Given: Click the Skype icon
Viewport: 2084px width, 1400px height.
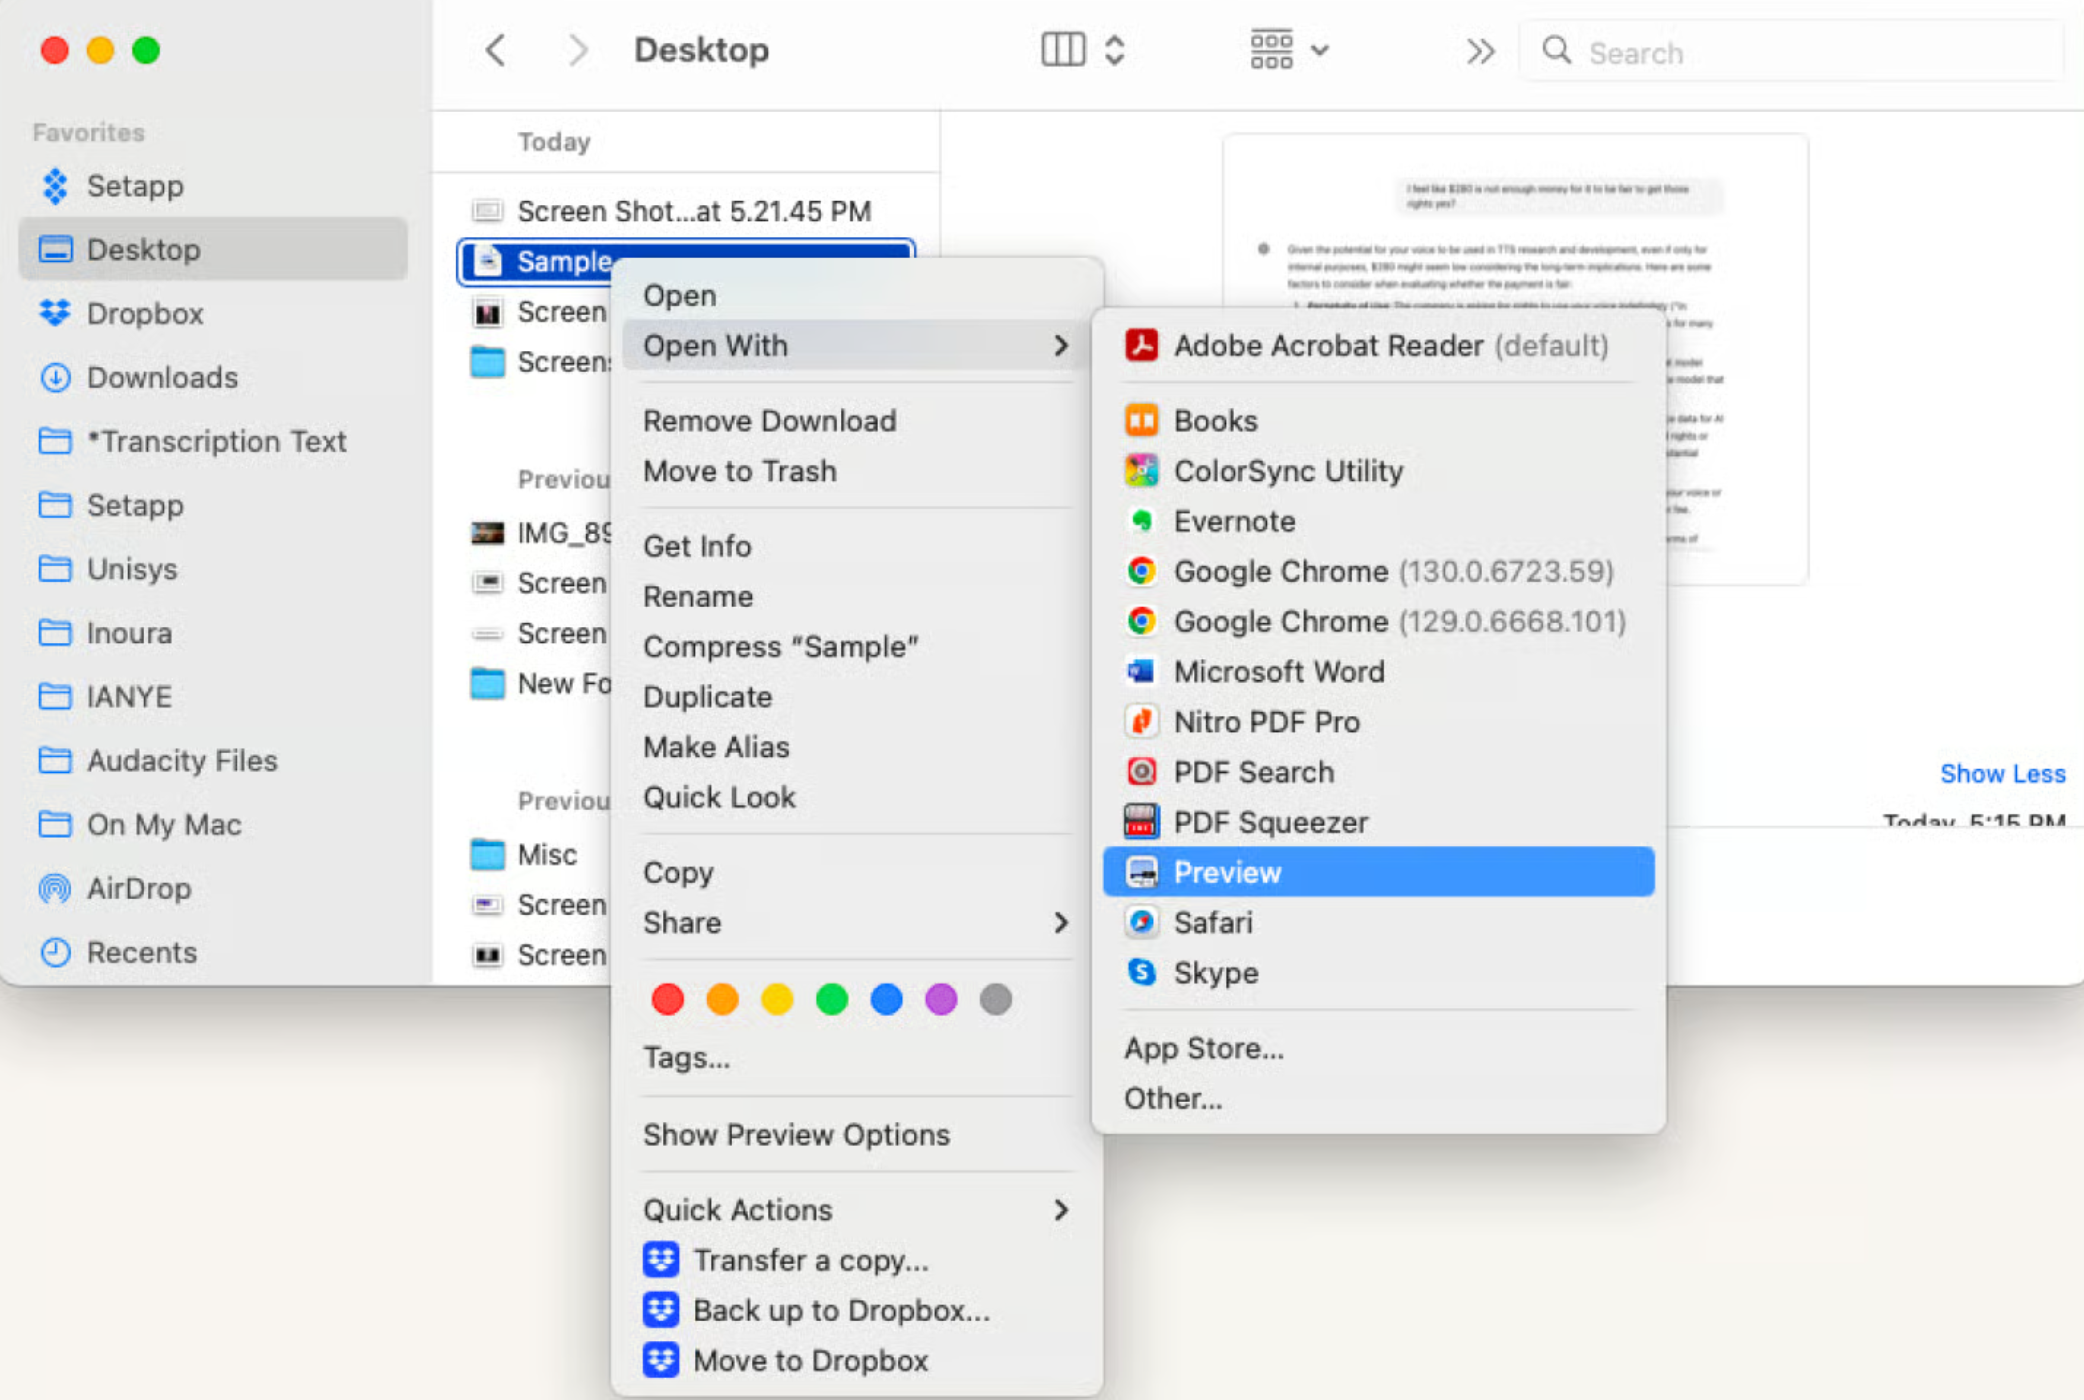Looking at the screenshot, I should click(x=1141, y=972).
